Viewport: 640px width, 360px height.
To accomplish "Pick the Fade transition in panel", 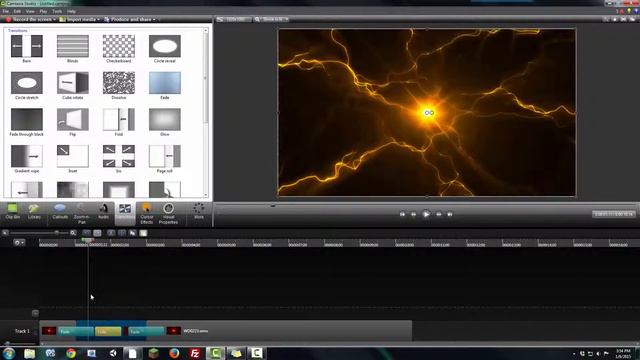I will 165,83.
